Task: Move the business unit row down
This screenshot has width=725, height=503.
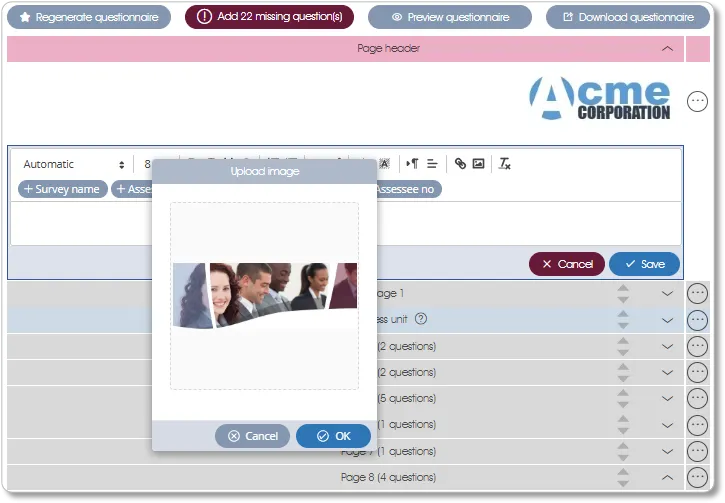Action: pyautogui.click(x=623, y=326)
